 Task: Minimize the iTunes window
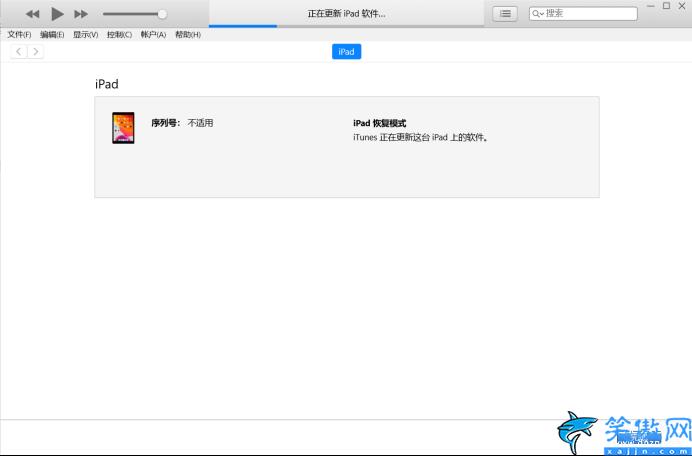click(651, 6)
